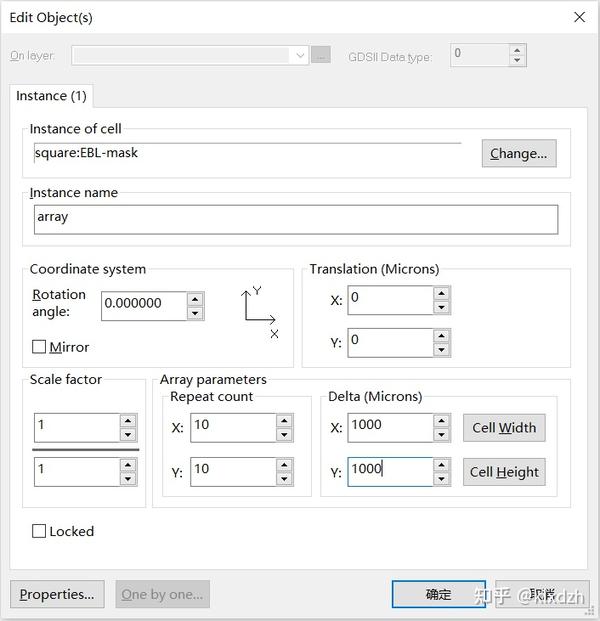The width and height of the screenshot is (600, 621).
Task: Increase Delta X spinner arrow
Action: 442,420
